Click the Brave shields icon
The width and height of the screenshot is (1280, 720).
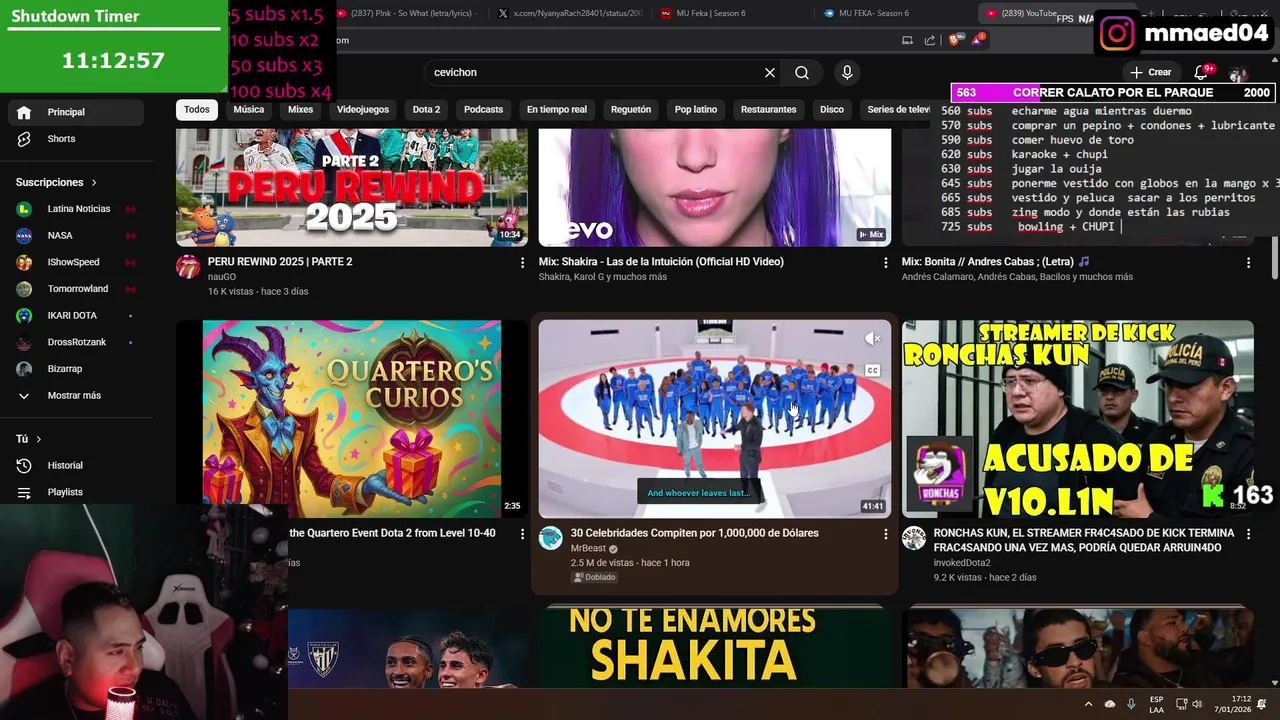click(x=953, y=40)
